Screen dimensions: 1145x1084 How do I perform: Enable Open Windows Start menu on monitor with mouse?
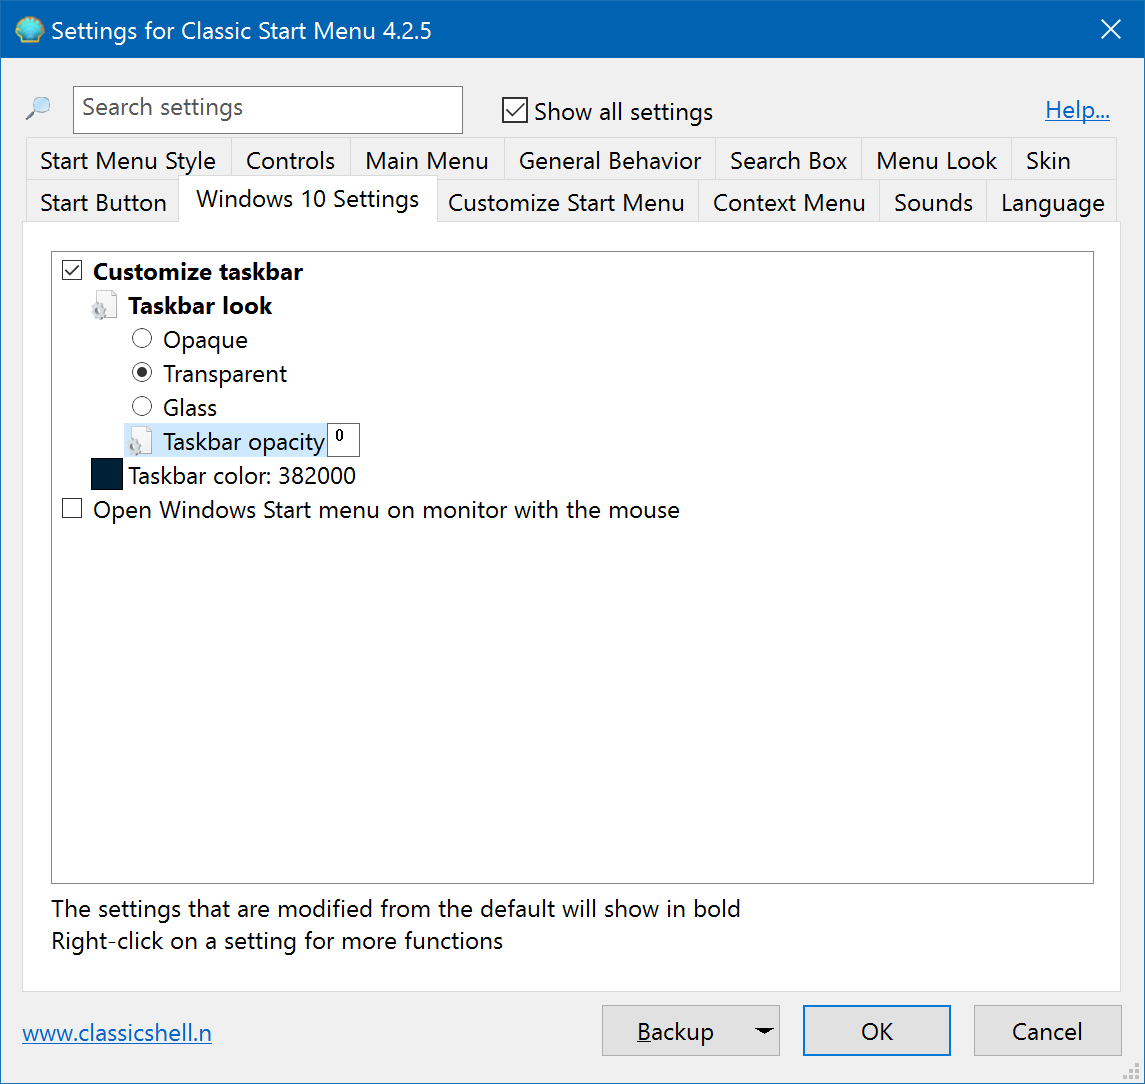pos(72,508)
